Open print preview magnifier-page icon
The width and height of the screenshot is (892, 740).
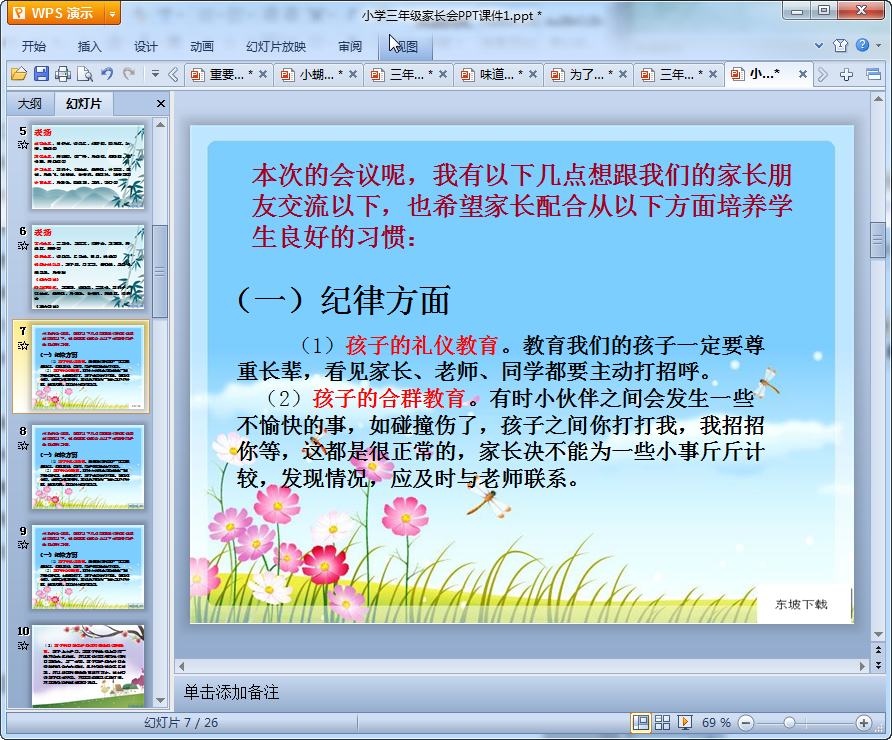[x=85, y=74]
